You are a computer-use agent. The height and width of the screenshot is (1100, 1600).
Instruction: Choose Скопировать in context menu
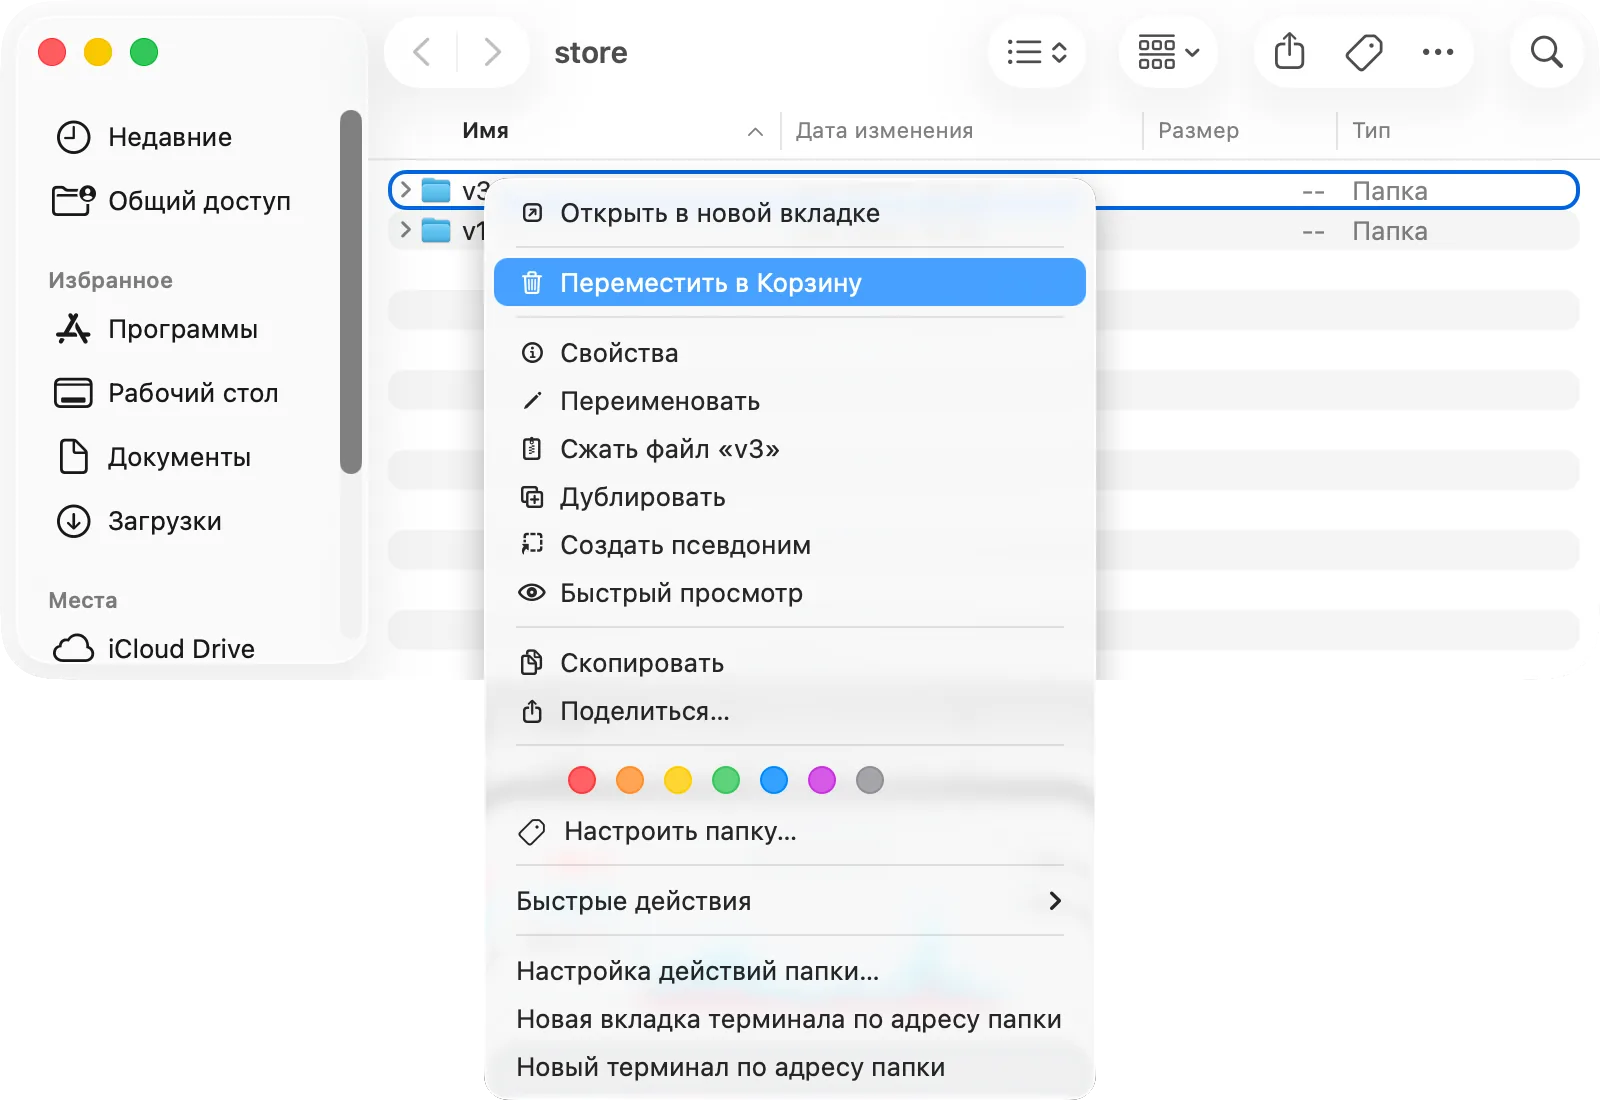(790, 663)
